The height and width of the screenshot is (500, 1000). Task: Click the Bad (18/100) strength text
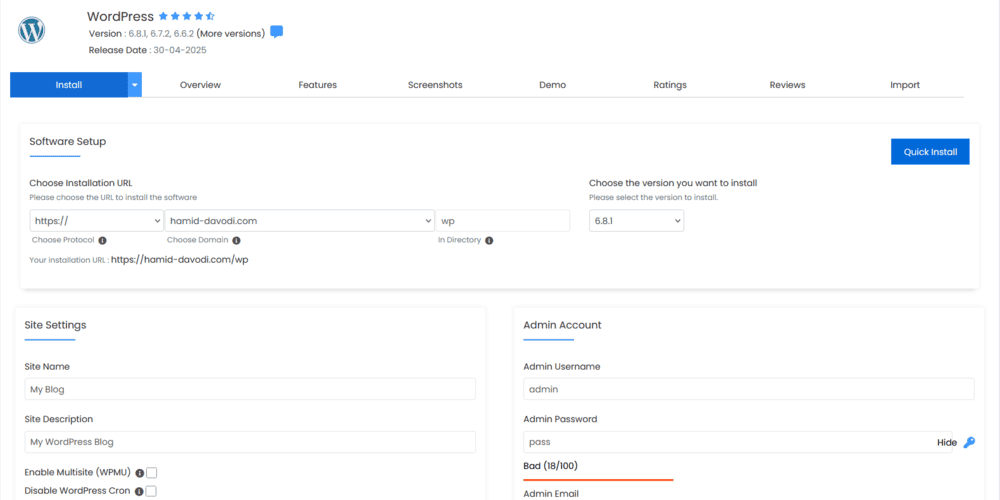550,466
